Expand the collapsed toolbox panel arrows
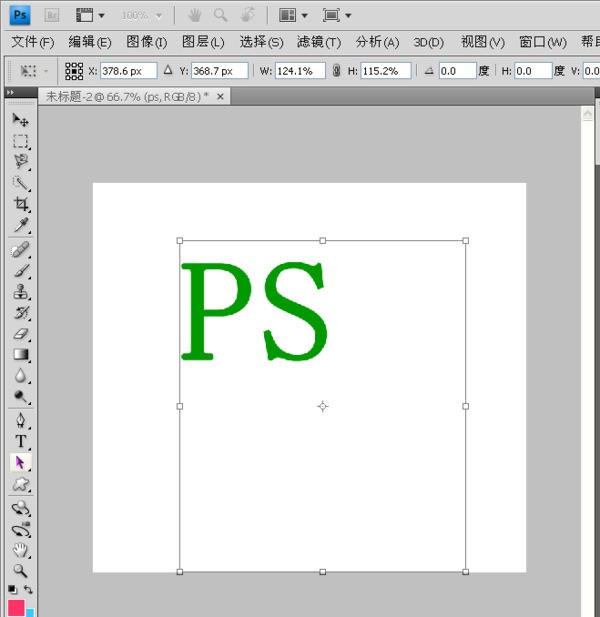 (x=11, y=92)
